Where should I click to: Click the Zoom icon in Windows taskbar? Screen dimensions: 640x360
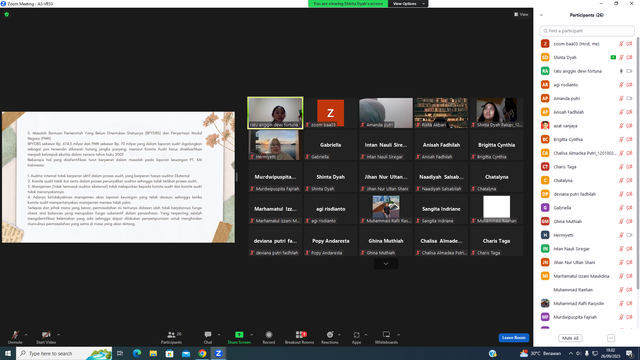click(218, 353)
